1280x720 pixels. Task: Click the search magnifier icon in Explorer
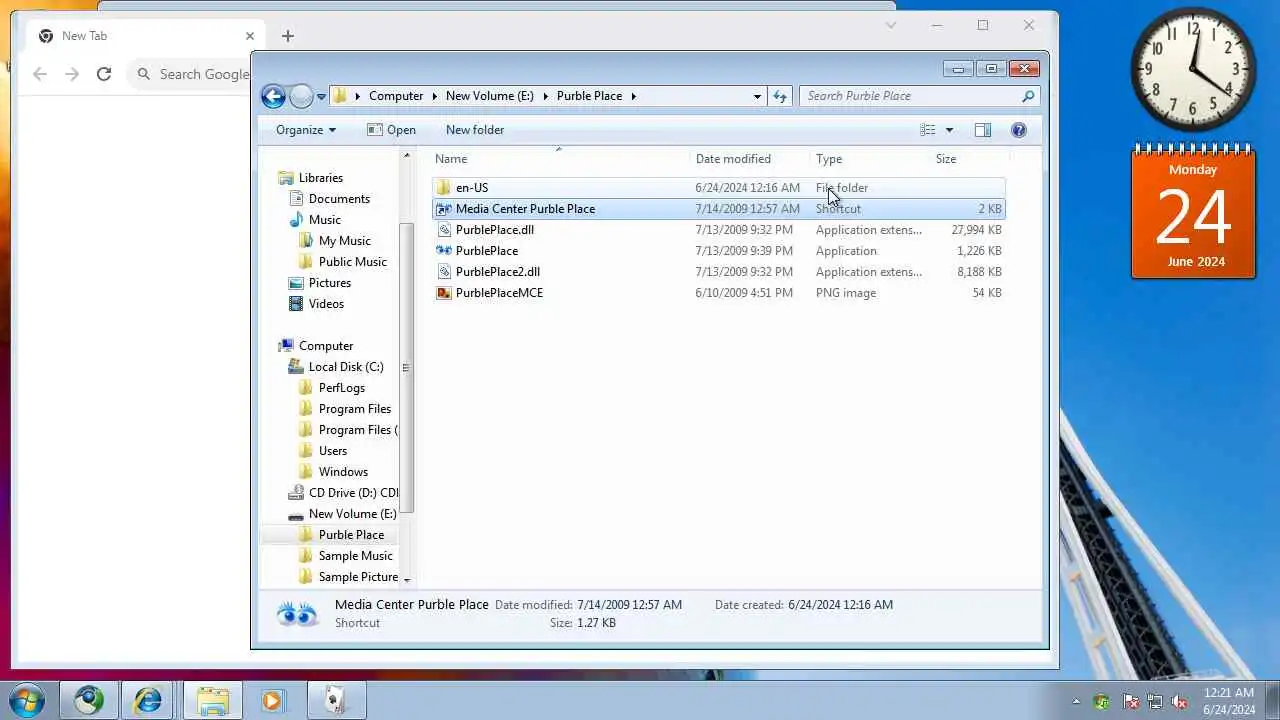[x=1027, y=96]
